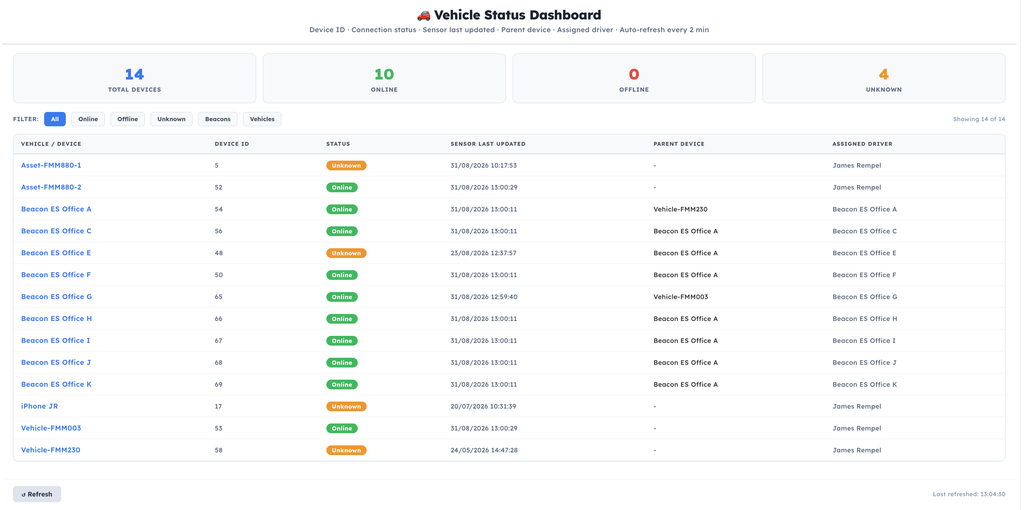Select the All filter

pyautogui.click(x=55, y=119)
